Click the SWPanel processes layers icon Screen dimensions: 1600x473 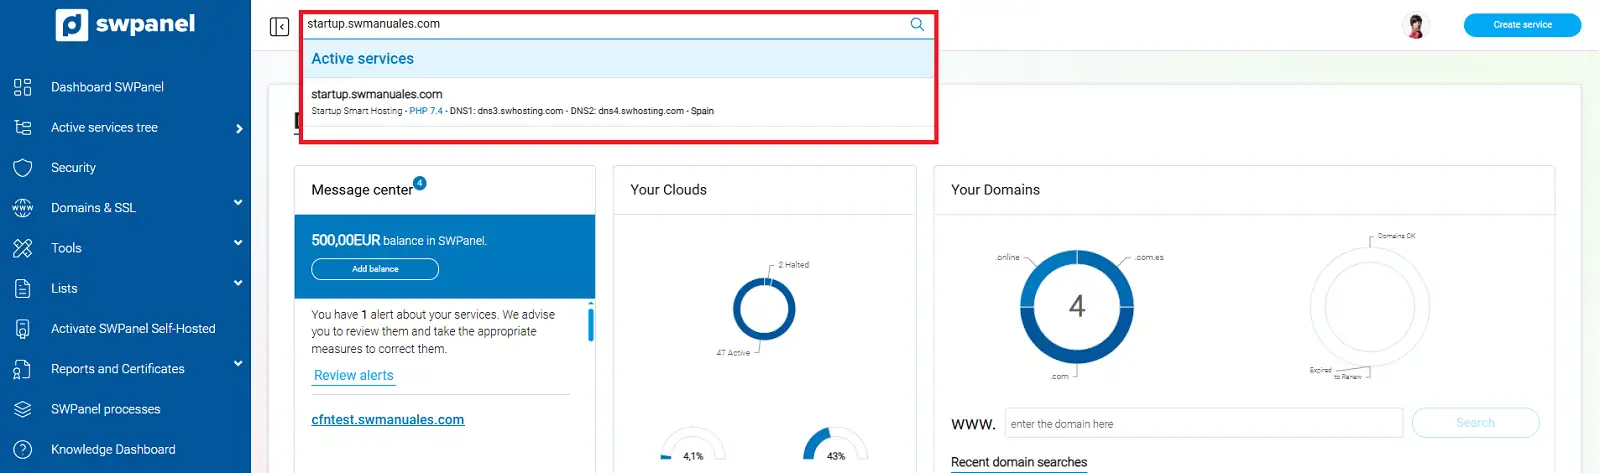23,409
